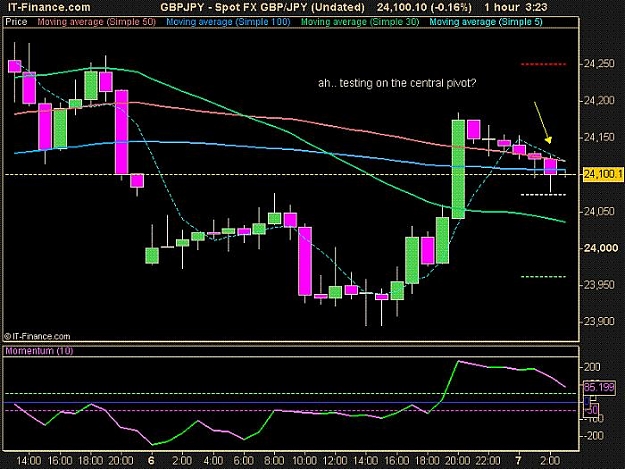The height and width of the screenshot is (469, 625).
Task: Click the 'Moving average (Simple 5)' legend label
Action: coord(485,22)
